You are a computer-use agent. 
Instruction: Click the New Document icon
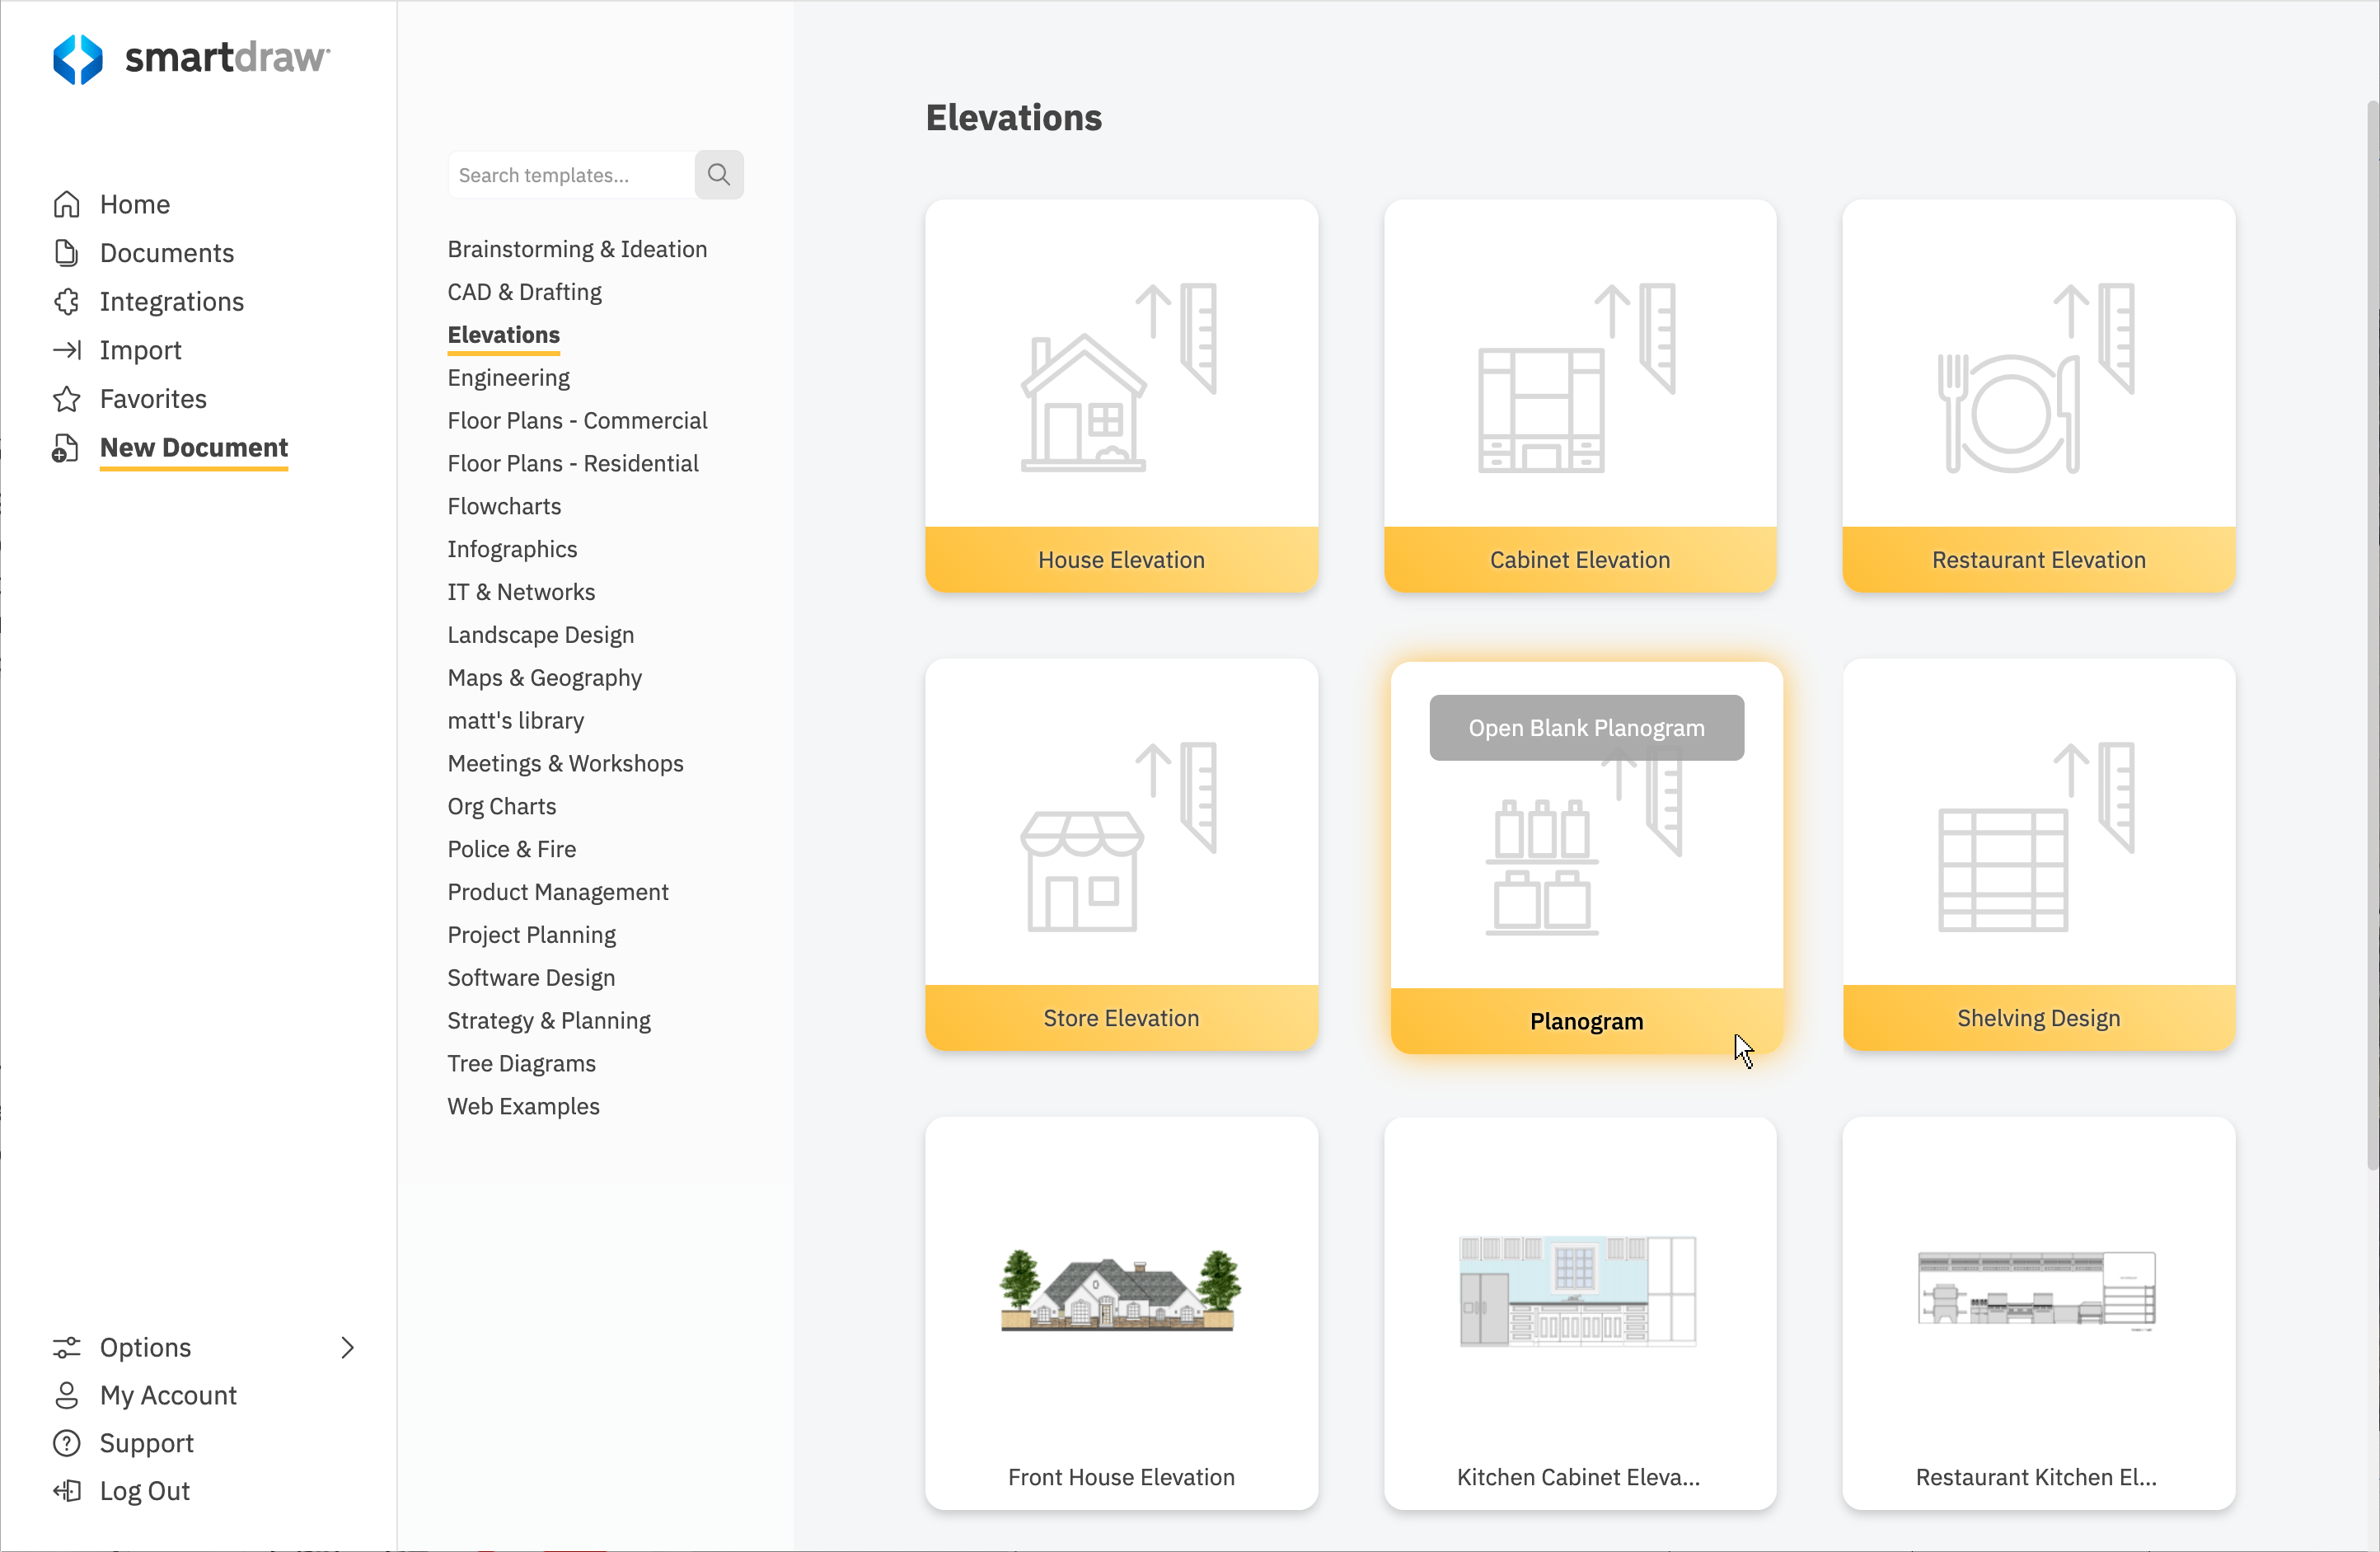tap(66, 448)
